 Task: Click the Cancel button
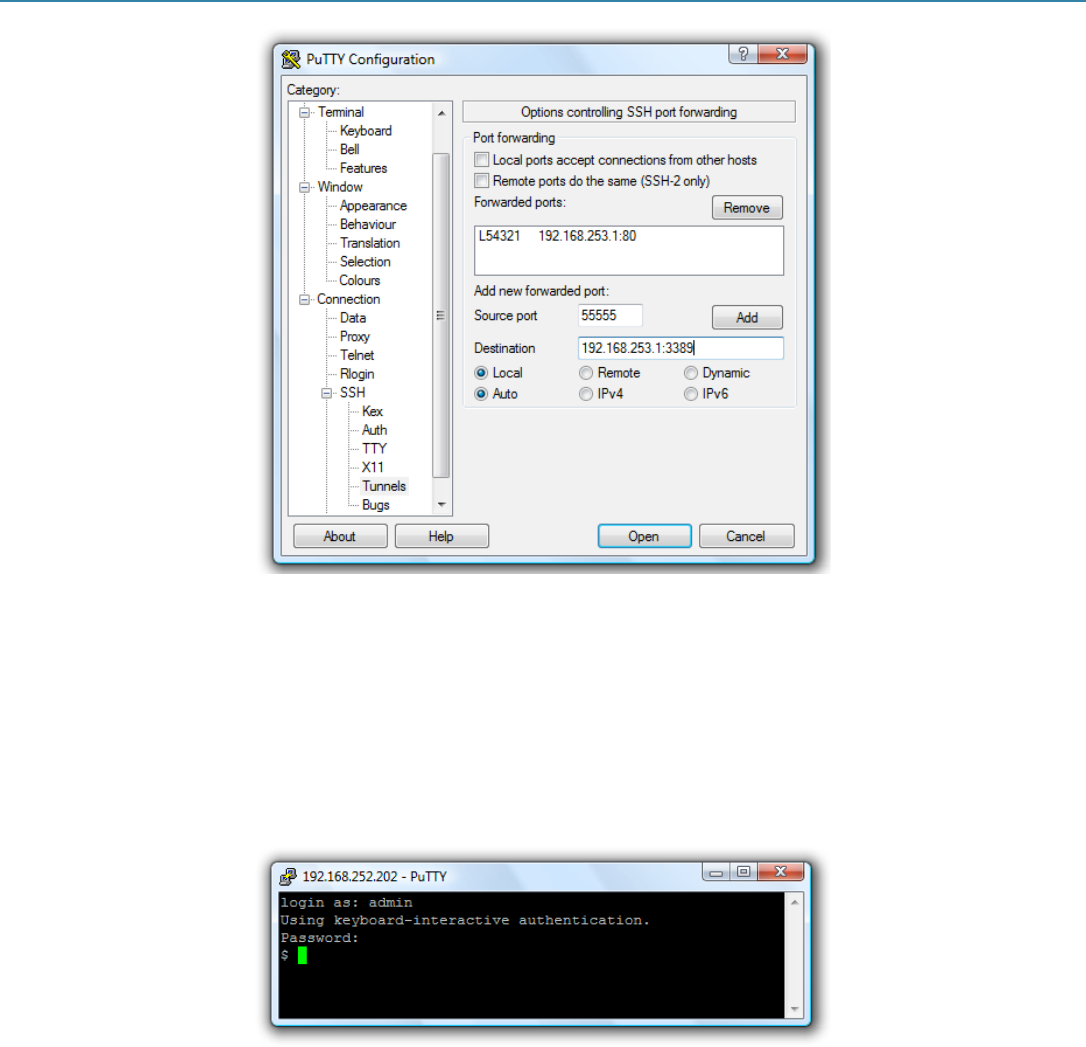point(746,537)
